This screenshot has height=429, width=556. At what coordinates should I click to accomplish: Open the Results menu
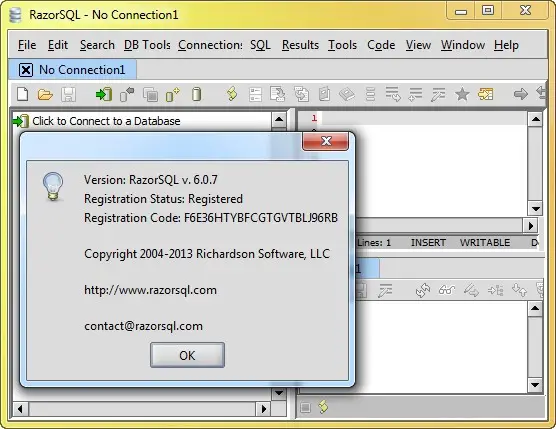coord(300,45)
